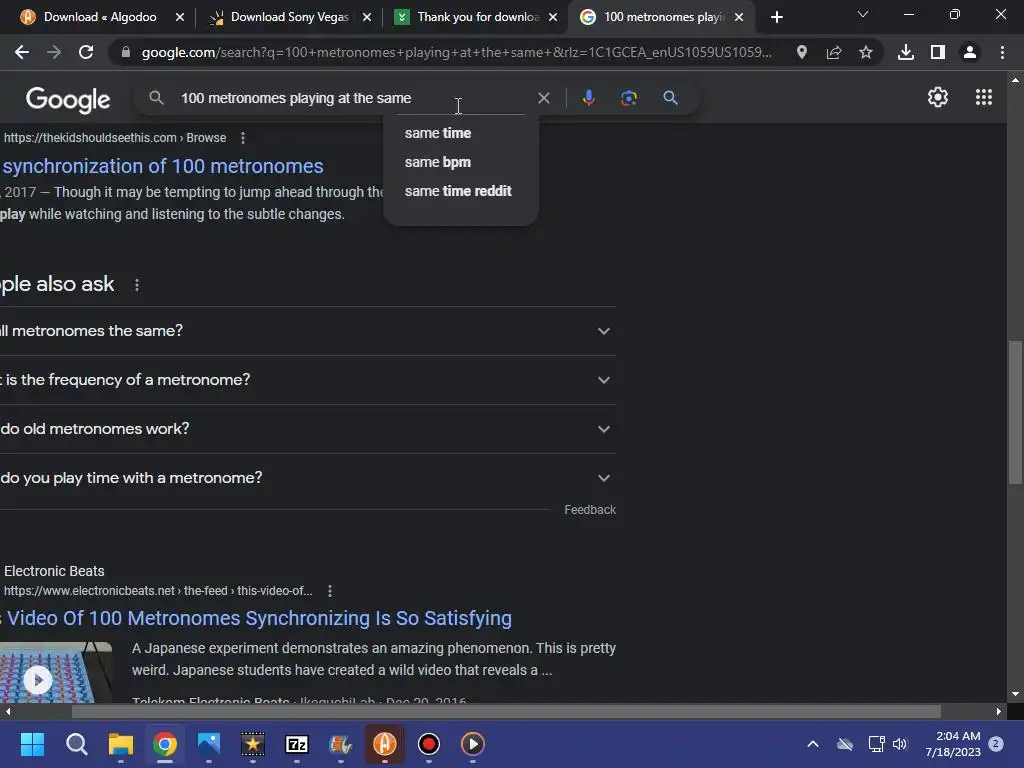Expand 'play time with a metronome?' question
The height and width of the screenshot is (768, 1024).
[x=308, y=478]
